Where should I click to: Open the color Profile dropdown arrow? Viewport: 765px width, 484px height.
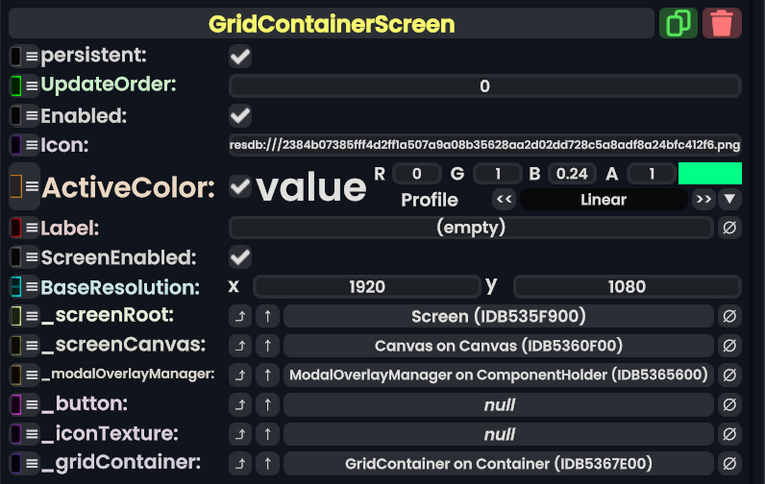[x=729, y=199]
